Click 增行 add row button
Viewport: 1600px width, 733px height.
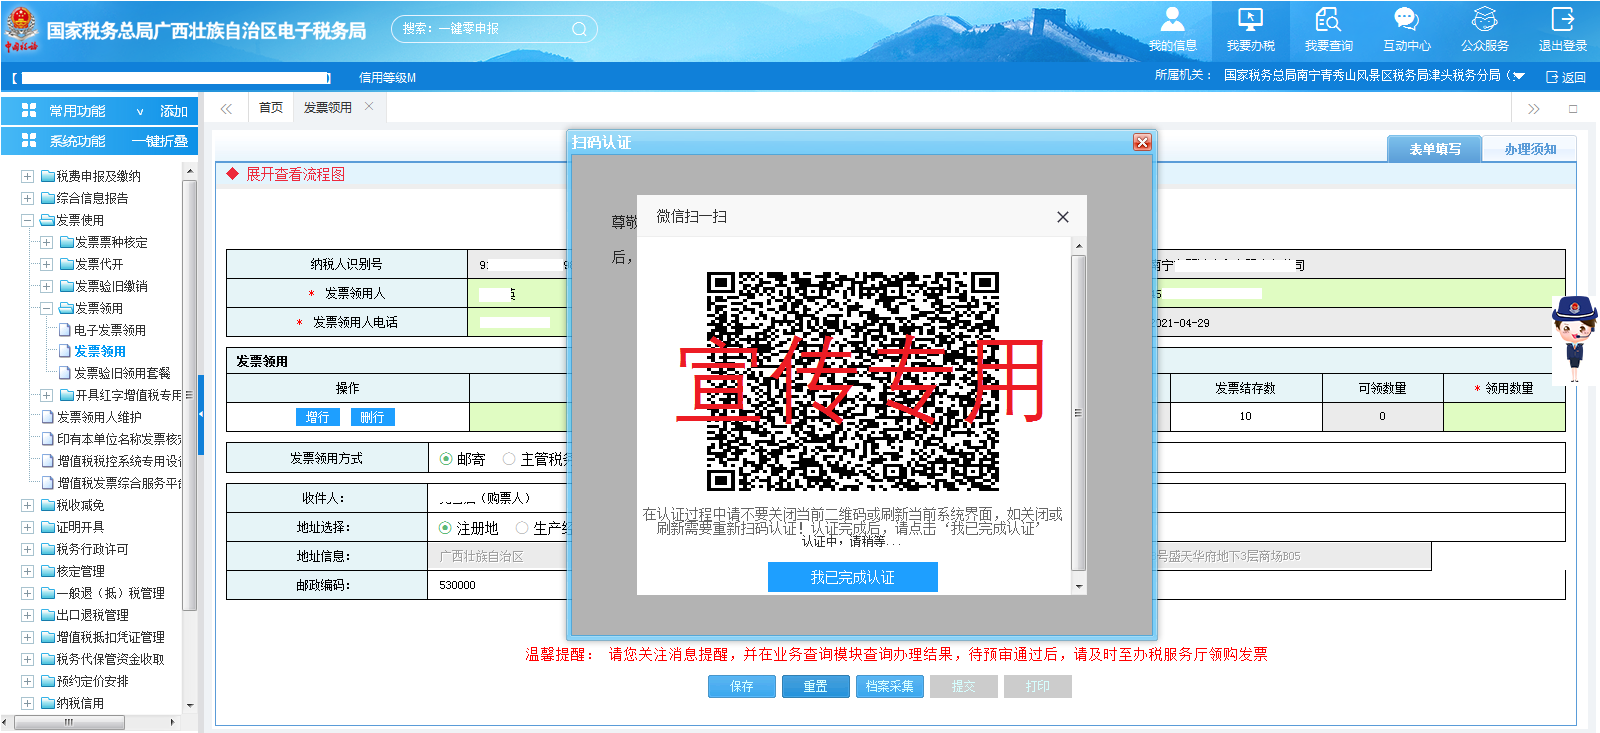tap(318, 417)
